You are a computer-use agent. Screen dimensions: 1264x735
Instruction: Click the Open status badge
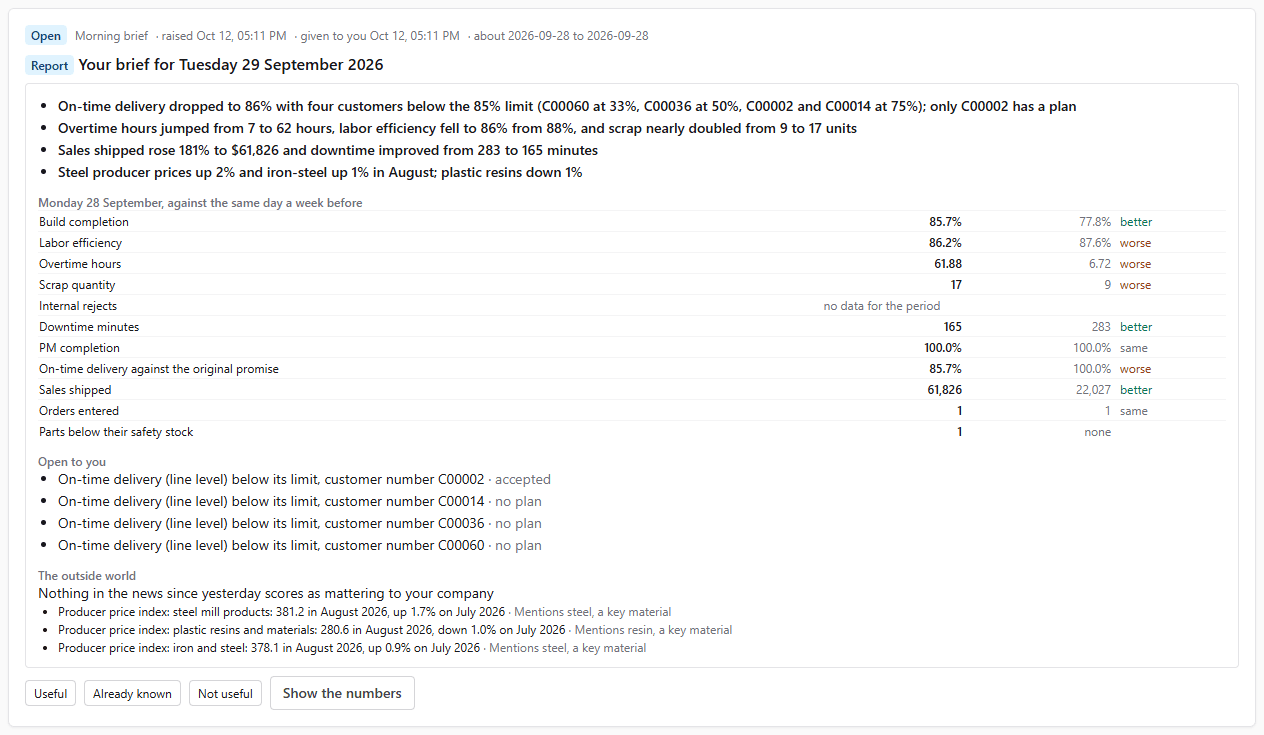[46, 36]
